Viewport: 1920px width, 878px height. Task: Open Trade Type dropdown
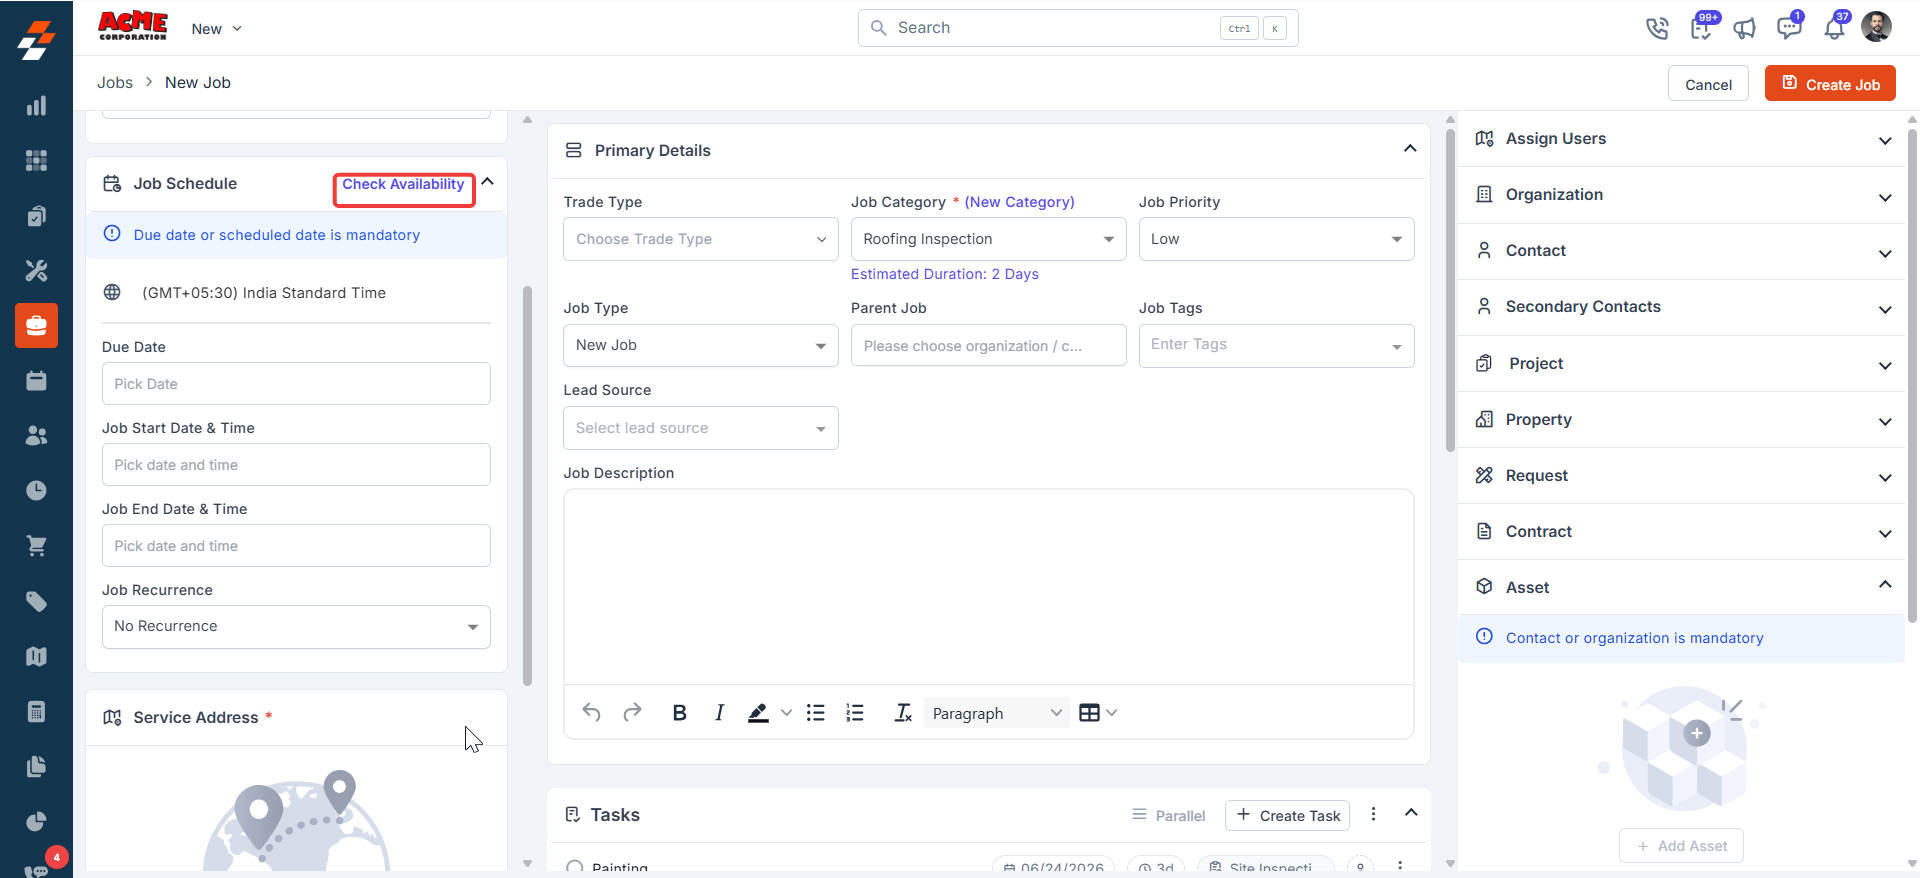click(700, 239)
